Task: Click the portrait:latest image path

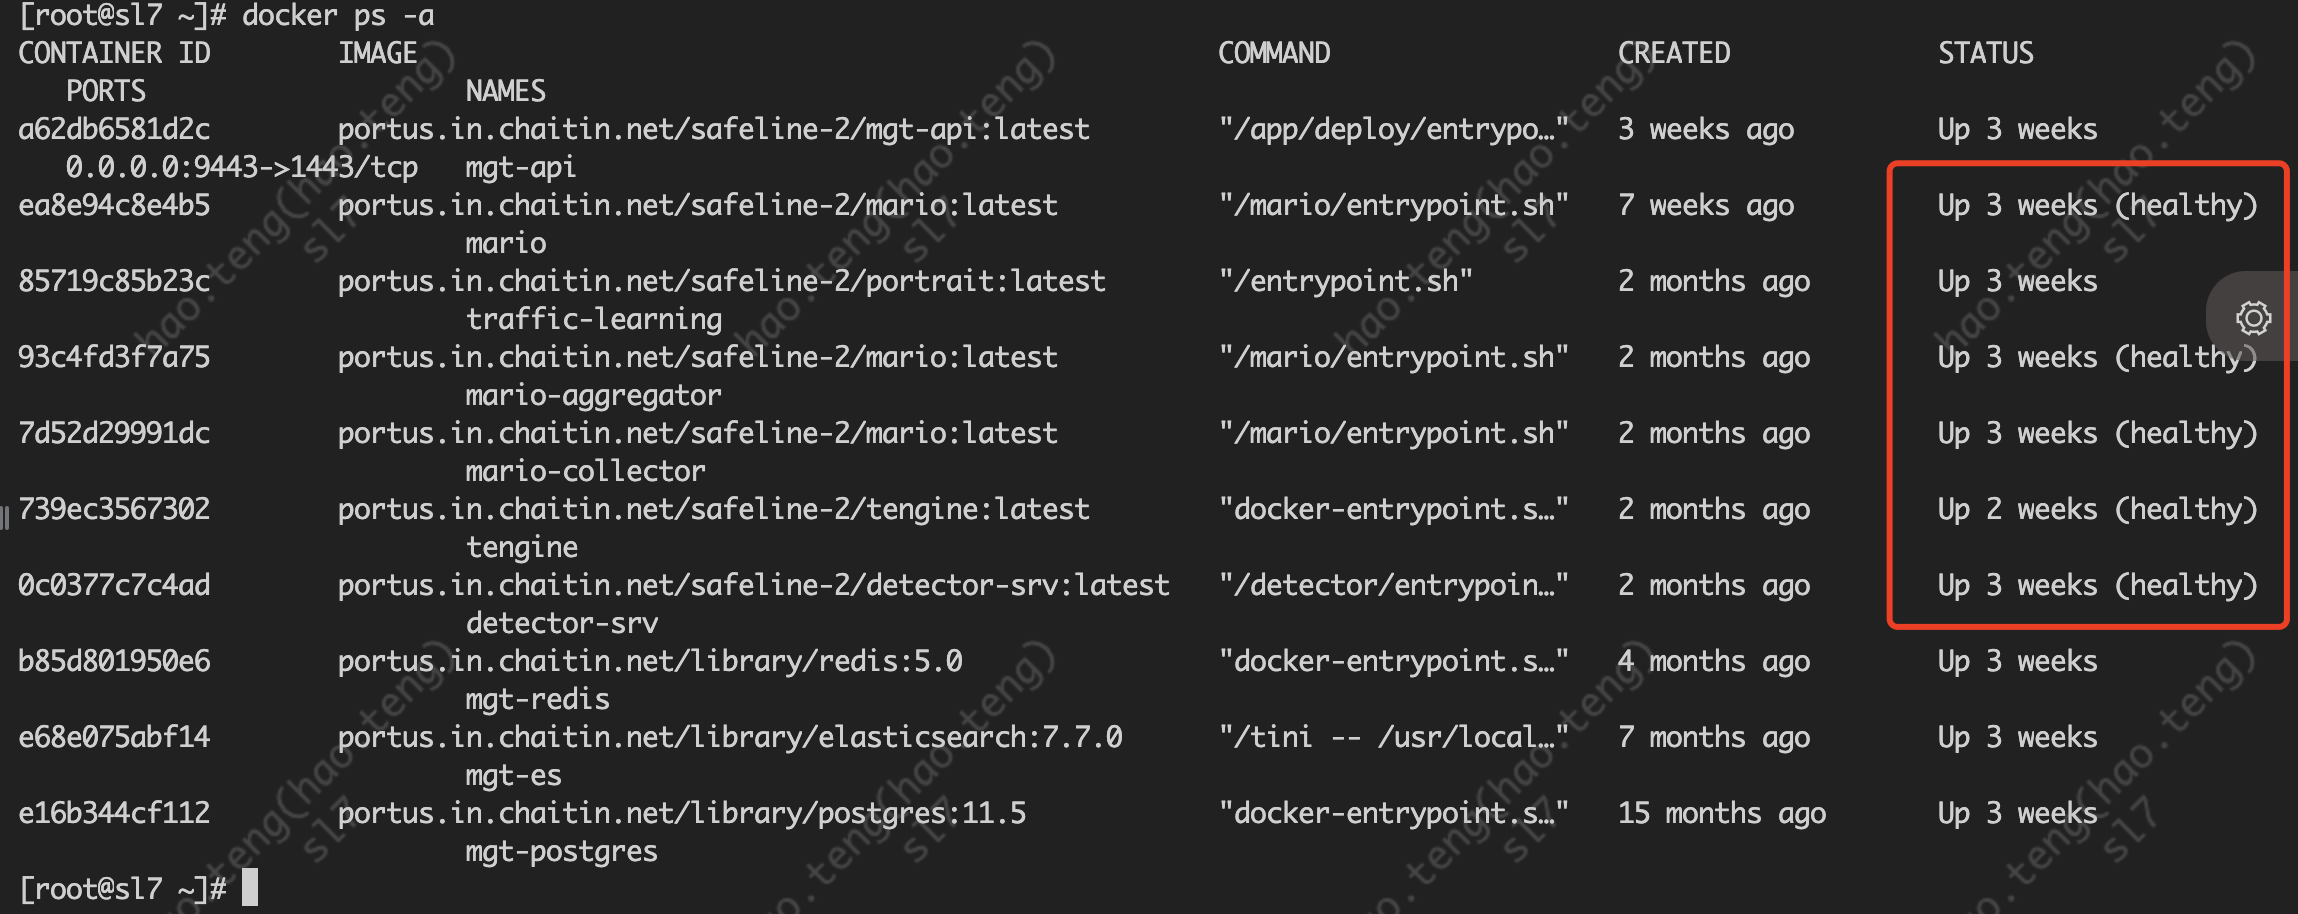Action: (x=721, y=281)
